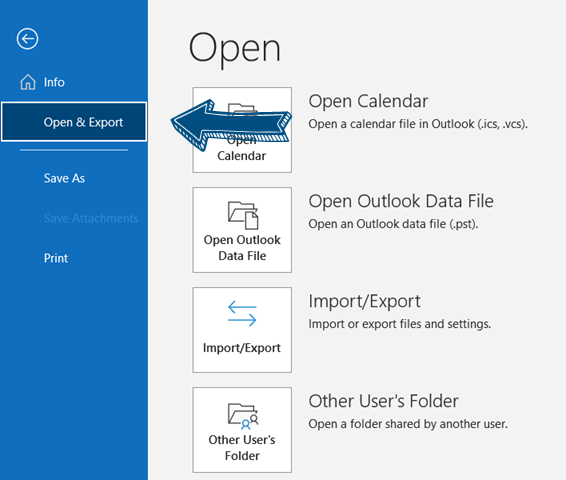Click the home icon beside Info
This screenshot has height=480, width=566.
tap(28, 82)
